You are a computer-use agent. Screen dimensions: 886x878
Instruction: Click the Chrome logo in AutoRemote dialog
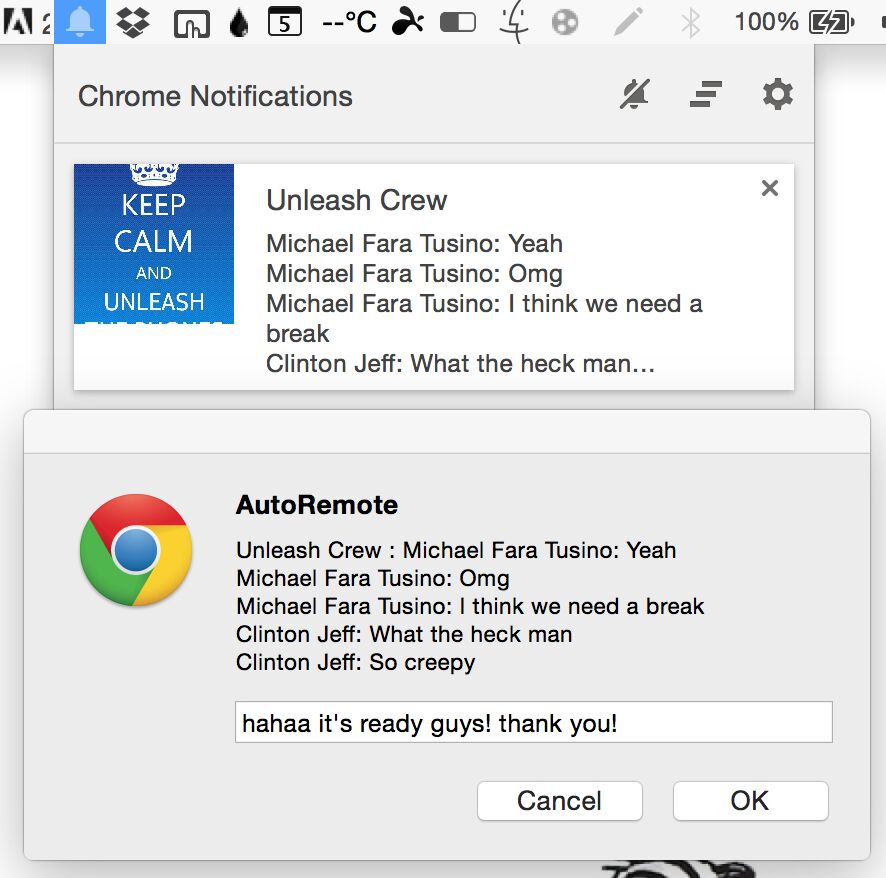click(136, 550)
